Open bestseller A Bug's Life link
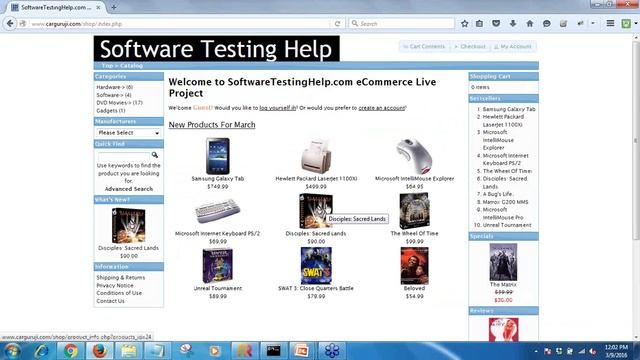Image resolution: width=640 pixels, height=360 pixels. [498, 194]
